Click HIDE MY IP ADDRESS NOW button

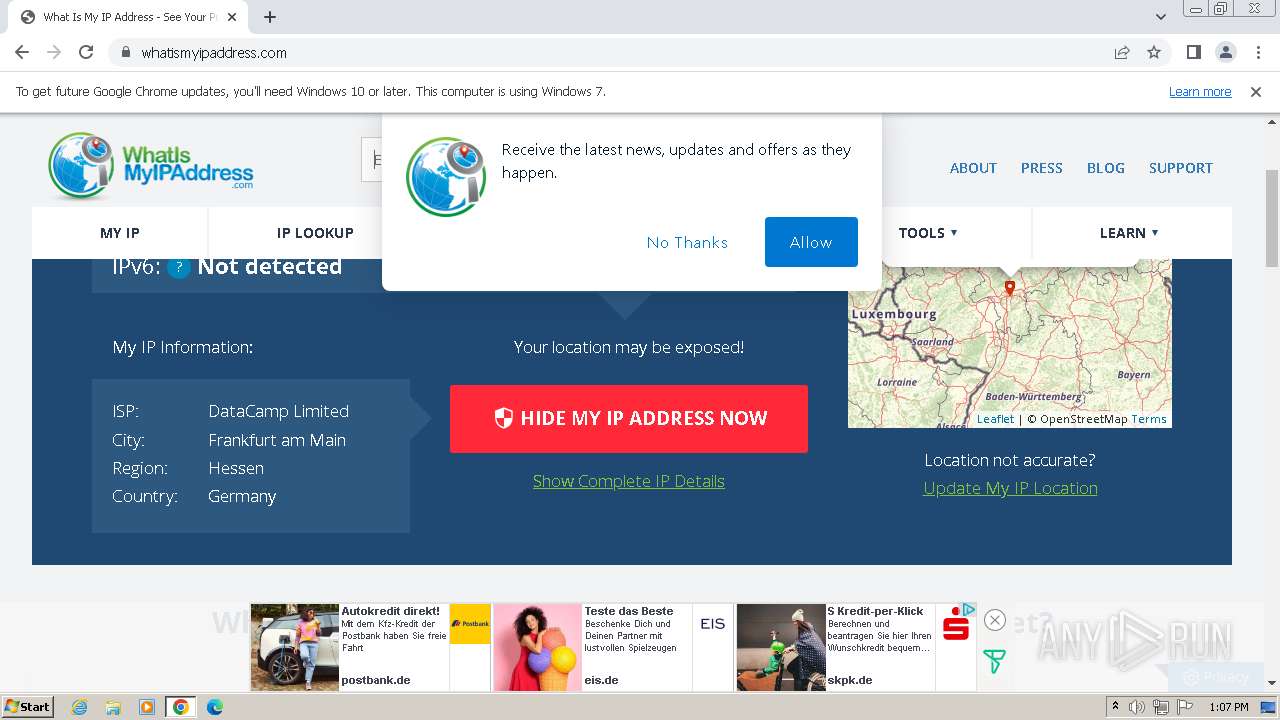pyautogui.click(x=629, y=419)
